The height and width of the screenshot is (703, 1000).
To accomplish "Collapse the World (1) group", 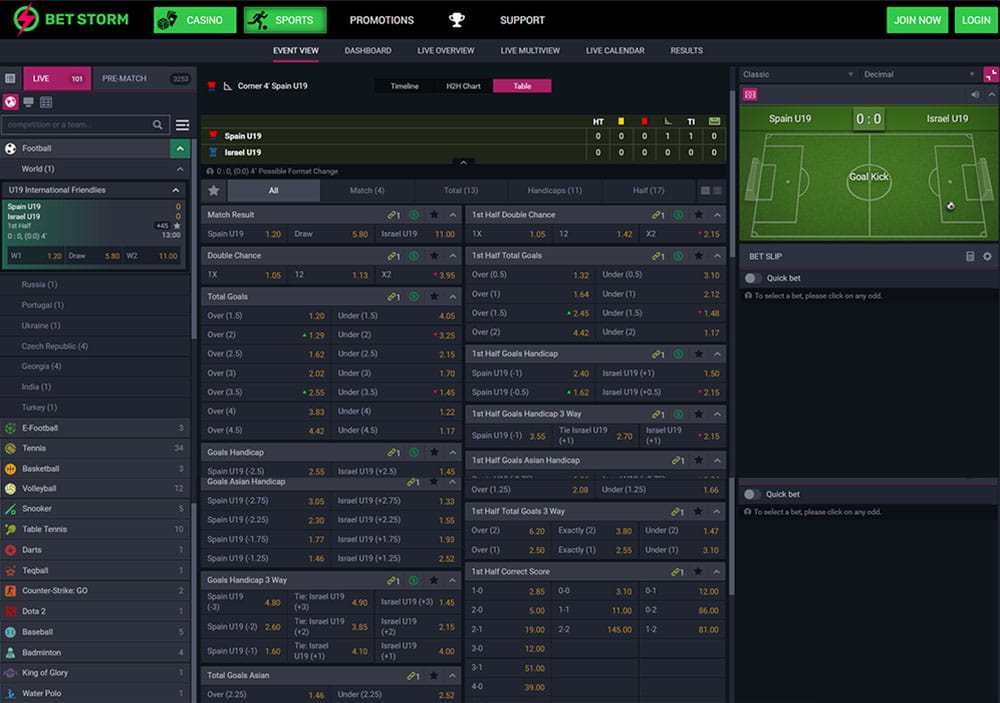I will pos(180,169).
